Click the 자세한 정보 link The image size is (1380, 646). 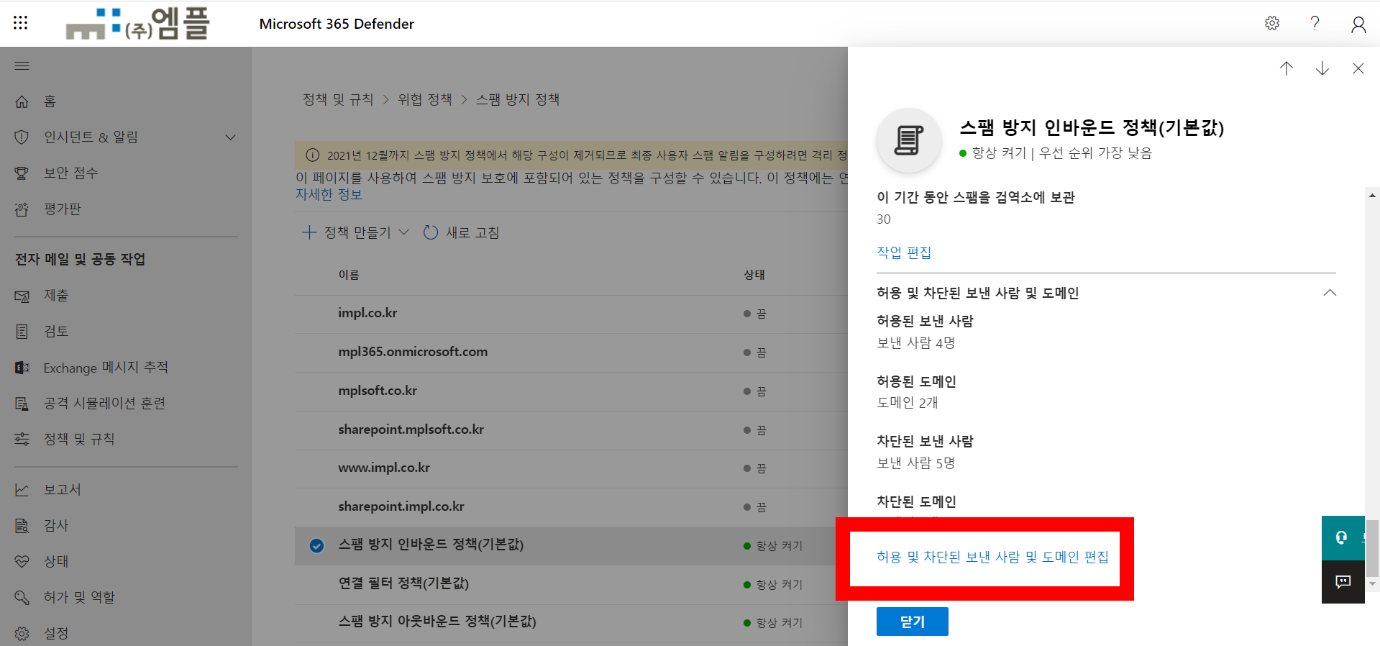coord(329,194)
